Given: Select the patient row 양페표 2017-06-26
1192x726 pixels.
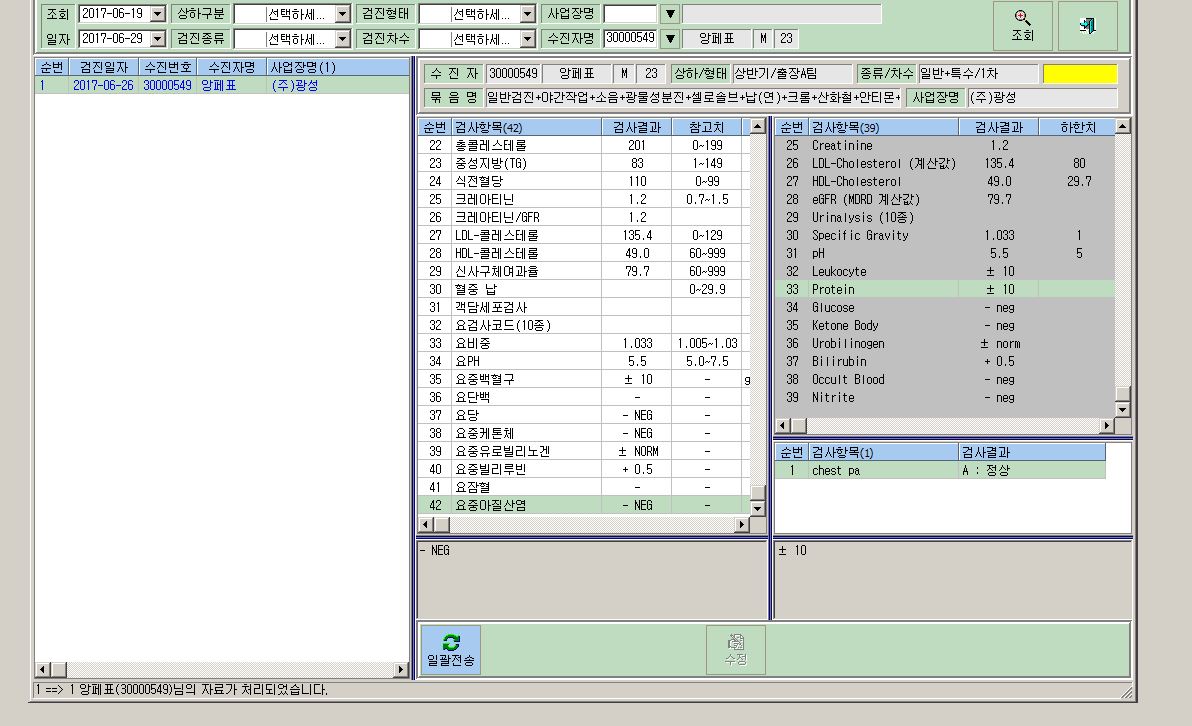Looking at the screenshot, I should coord(222,85).
